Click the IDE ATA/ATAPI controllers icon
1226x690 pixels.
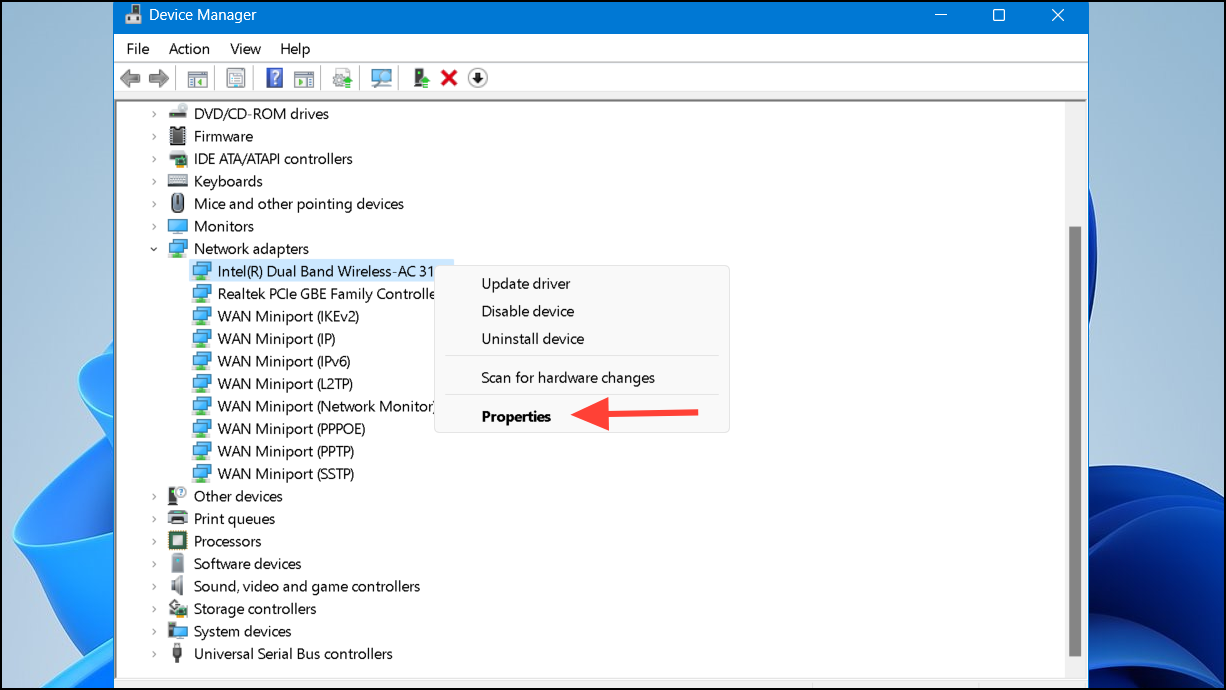[x=178, y=159]
